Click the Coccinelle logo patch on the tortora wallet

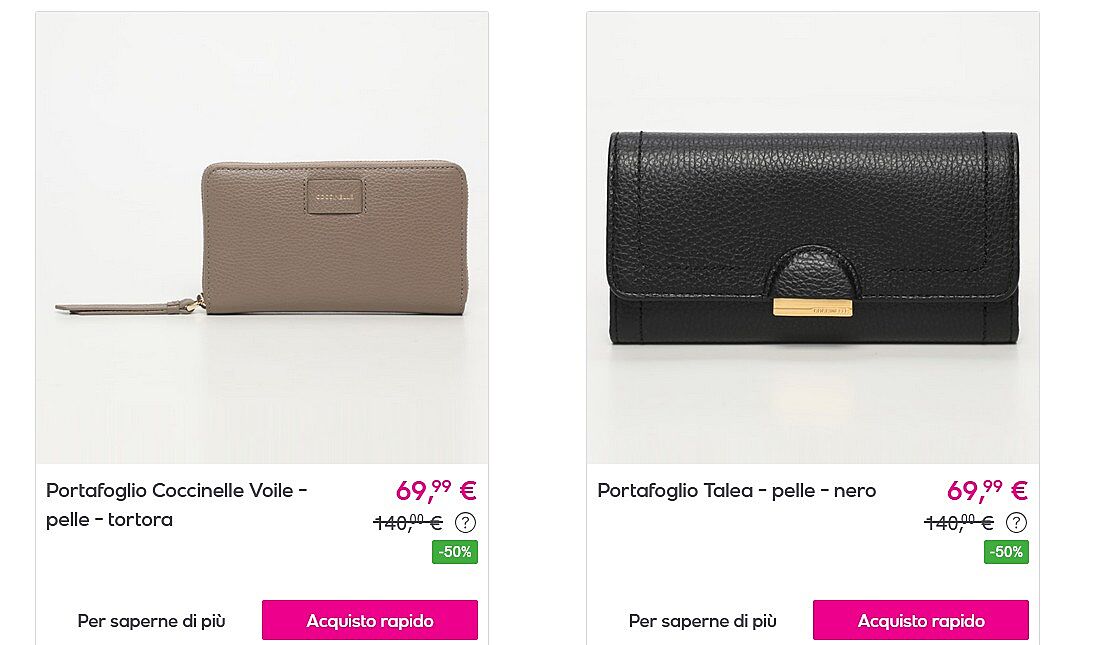pyautogui.click(x=335, y=195)
